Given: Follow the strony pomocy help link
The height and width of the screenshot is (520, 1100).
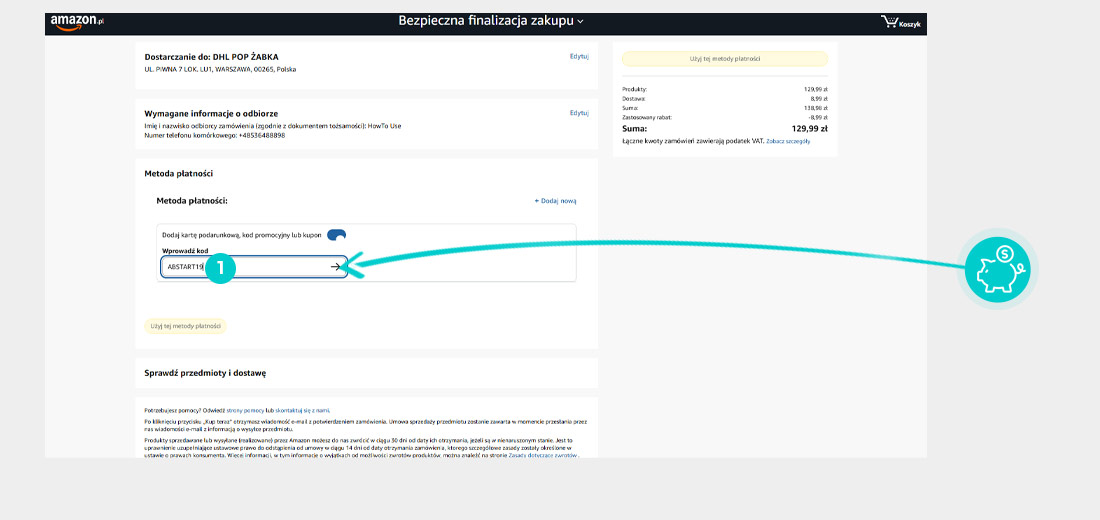Looking at the screenshot, I should coord(246,410).
